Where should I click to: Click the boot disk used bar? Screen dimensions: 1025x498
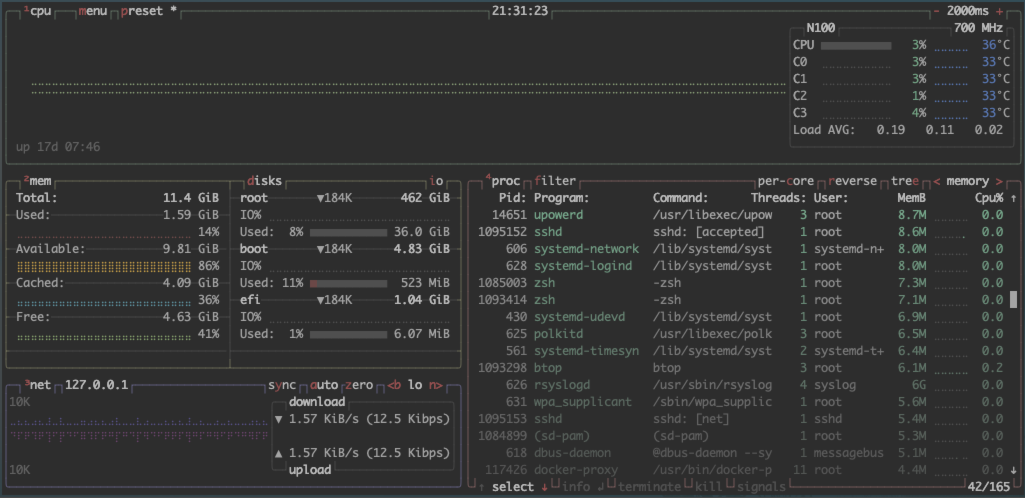[x=348, y=283]
